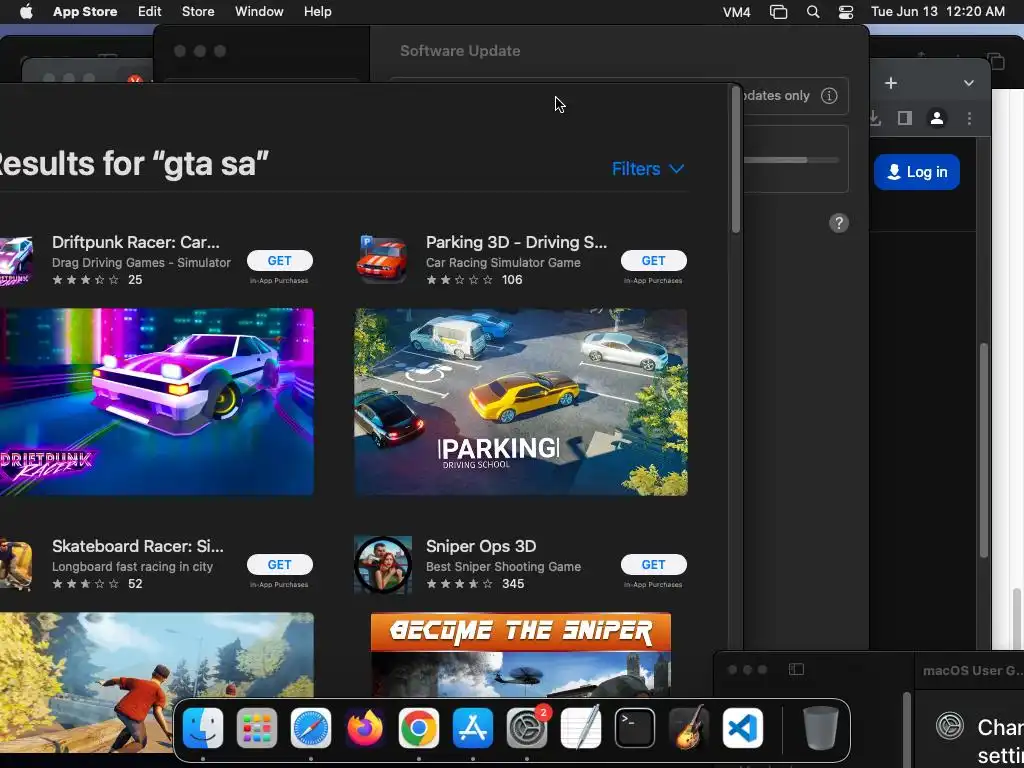Screen dimensions: 1024x768
Task: Click the Apple menu logo
Action: pos(26,12)
